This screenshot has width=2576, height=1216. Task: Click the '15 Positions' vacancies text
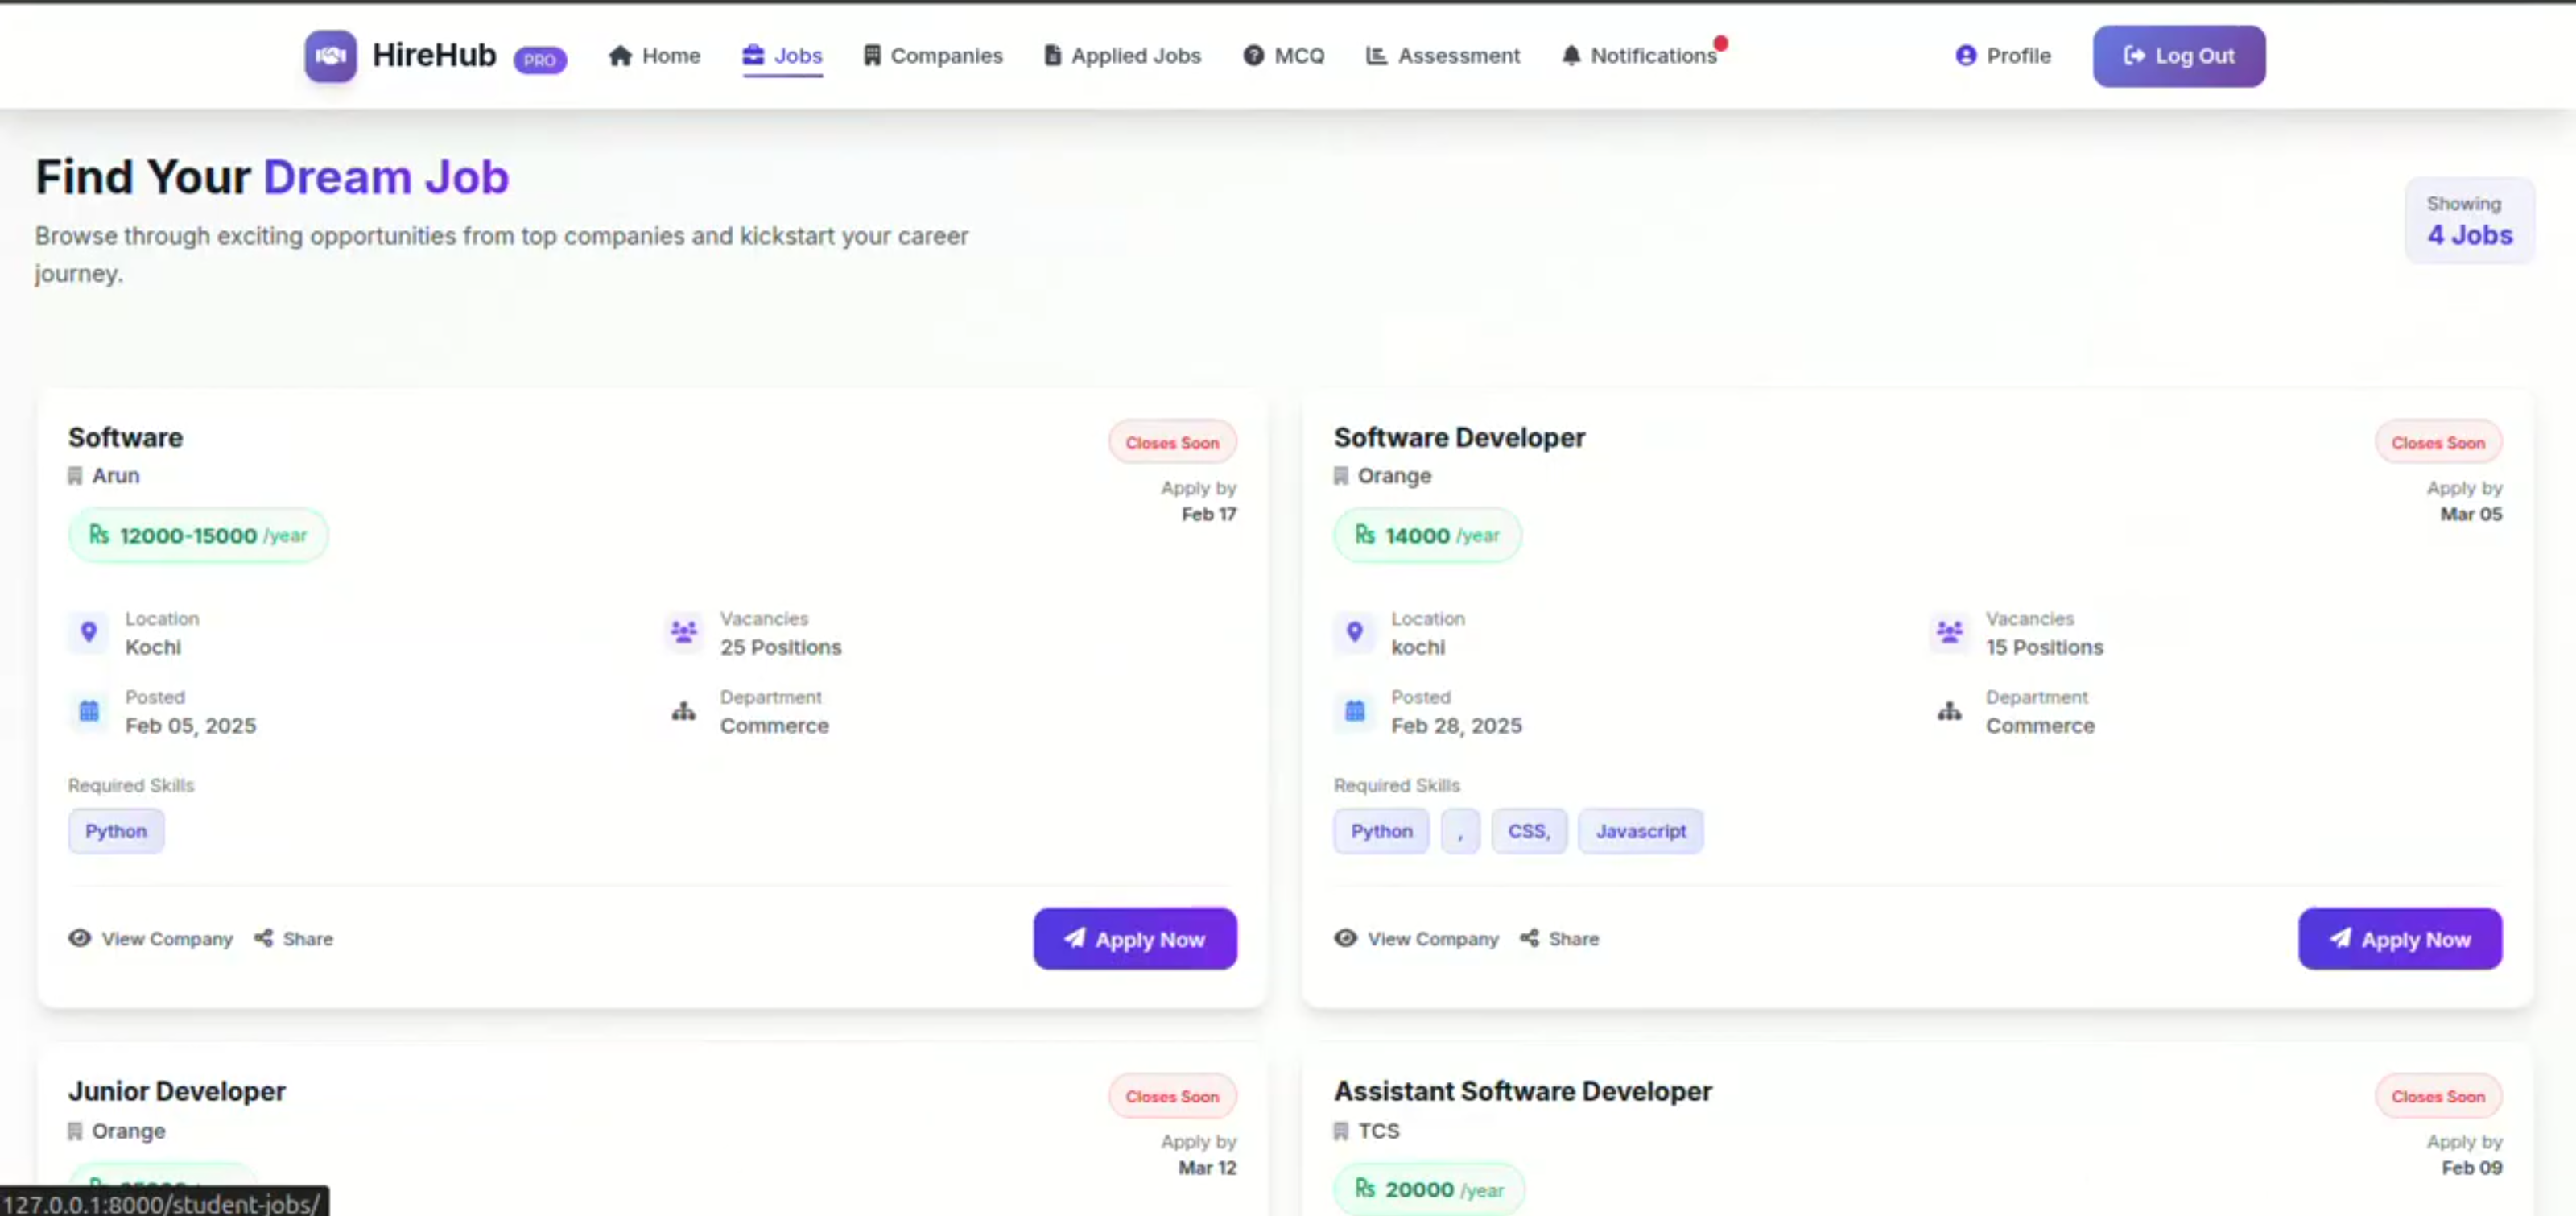tap(2044, 647)
